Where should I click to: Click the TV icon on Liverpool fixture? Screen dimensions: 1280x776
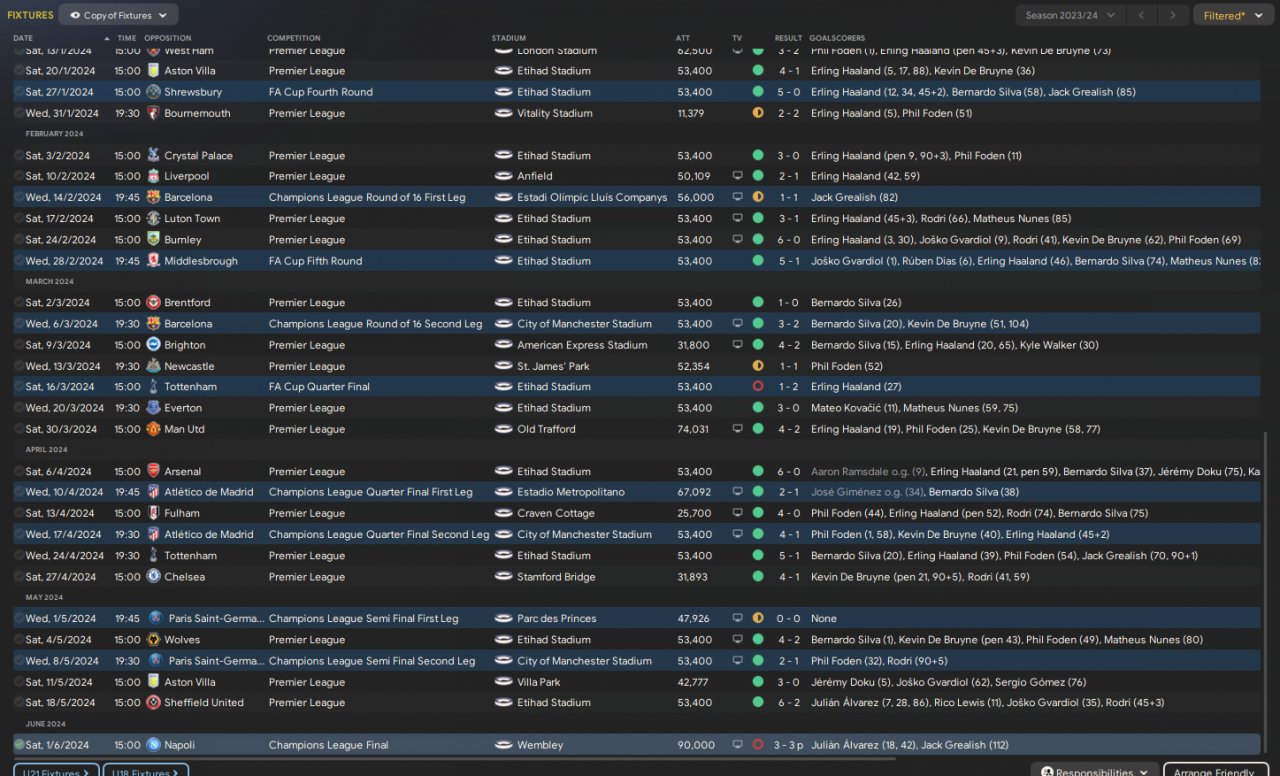738,176
